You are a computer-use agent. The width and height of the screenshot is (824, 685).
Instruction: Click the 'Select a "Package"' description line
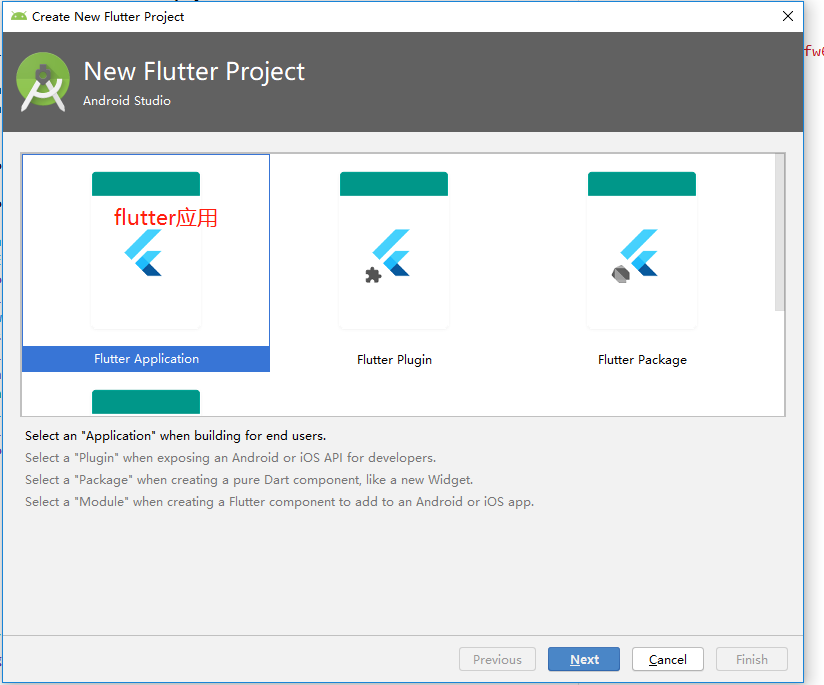coord(249,480)
